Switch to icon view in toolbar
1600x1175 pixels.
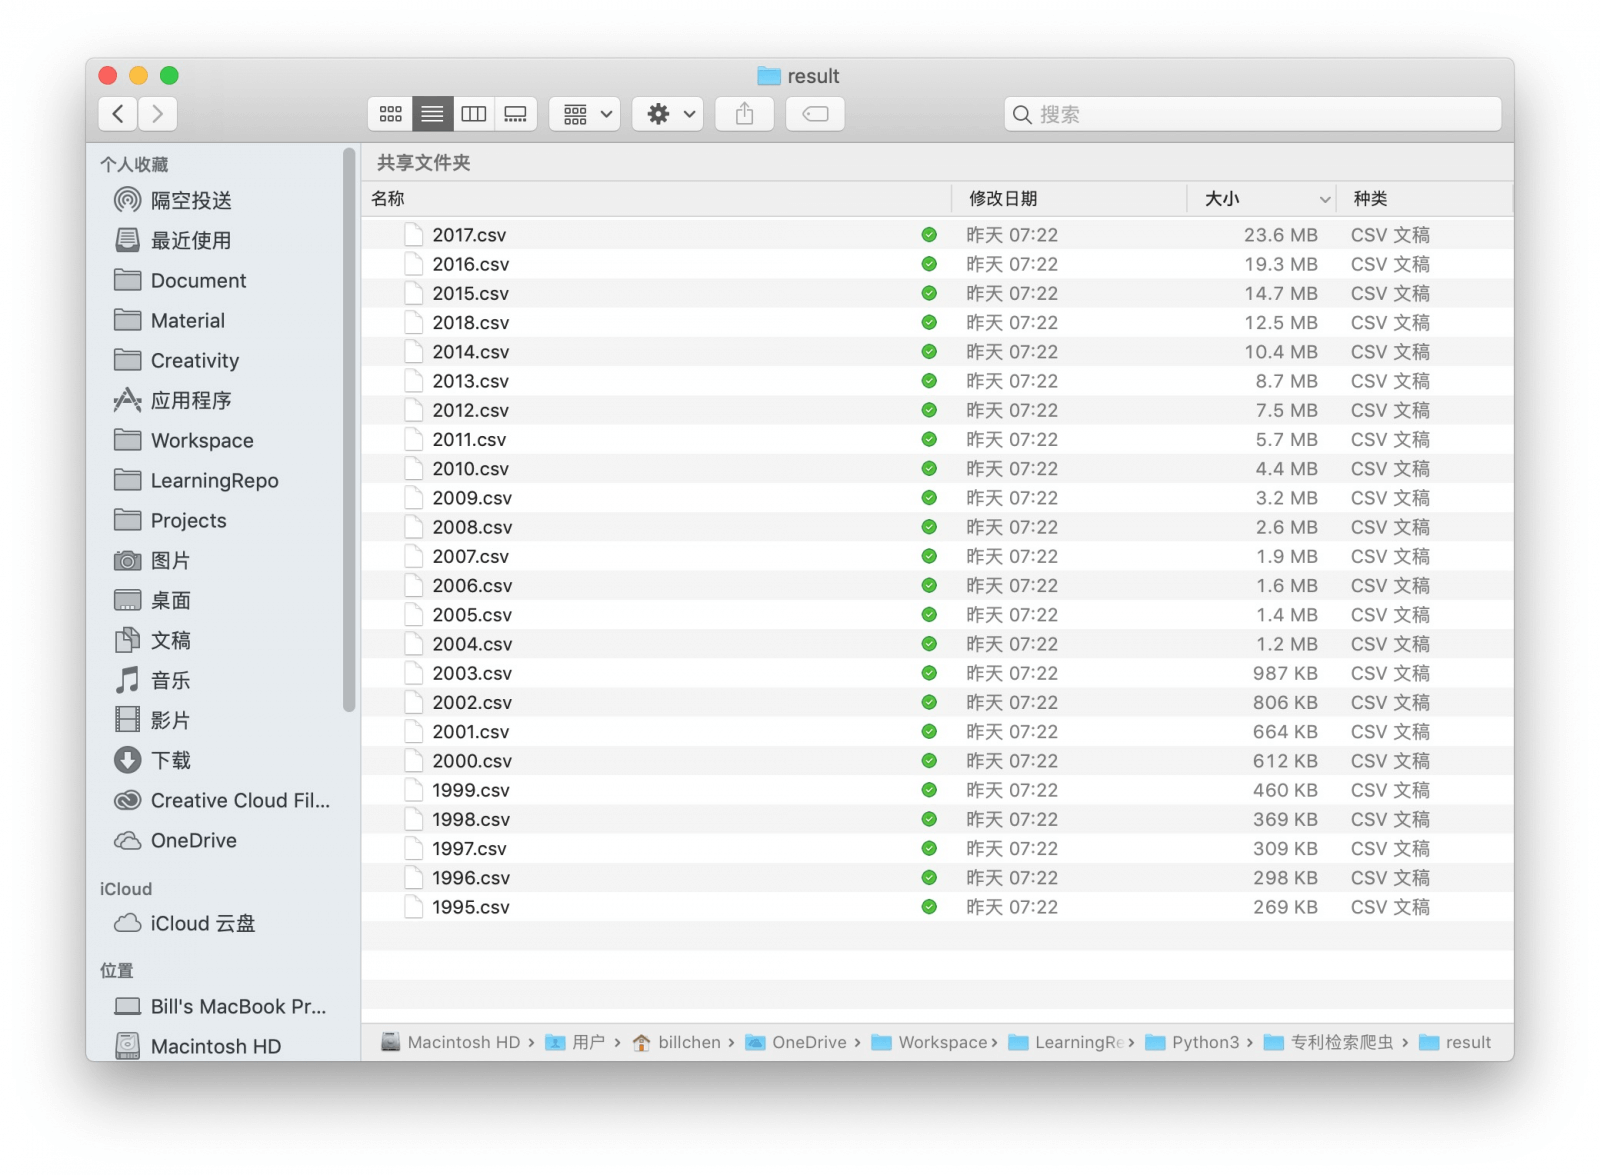pyautogui.click(x=391, y=114)
